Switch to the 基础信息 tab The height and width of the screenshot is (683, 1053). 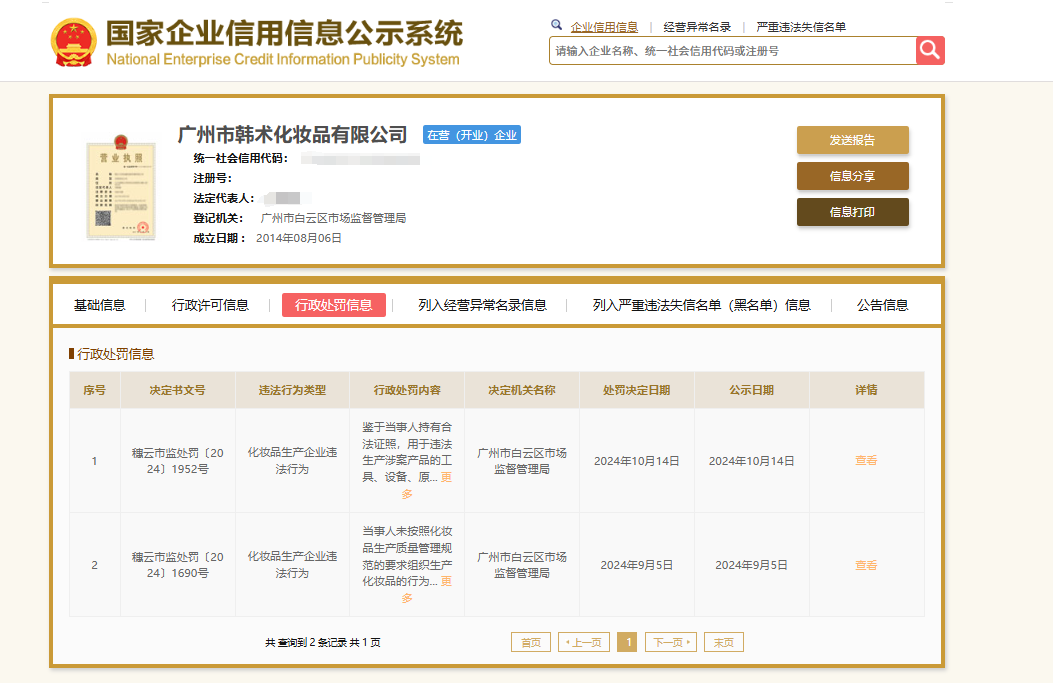coord(99,305)
